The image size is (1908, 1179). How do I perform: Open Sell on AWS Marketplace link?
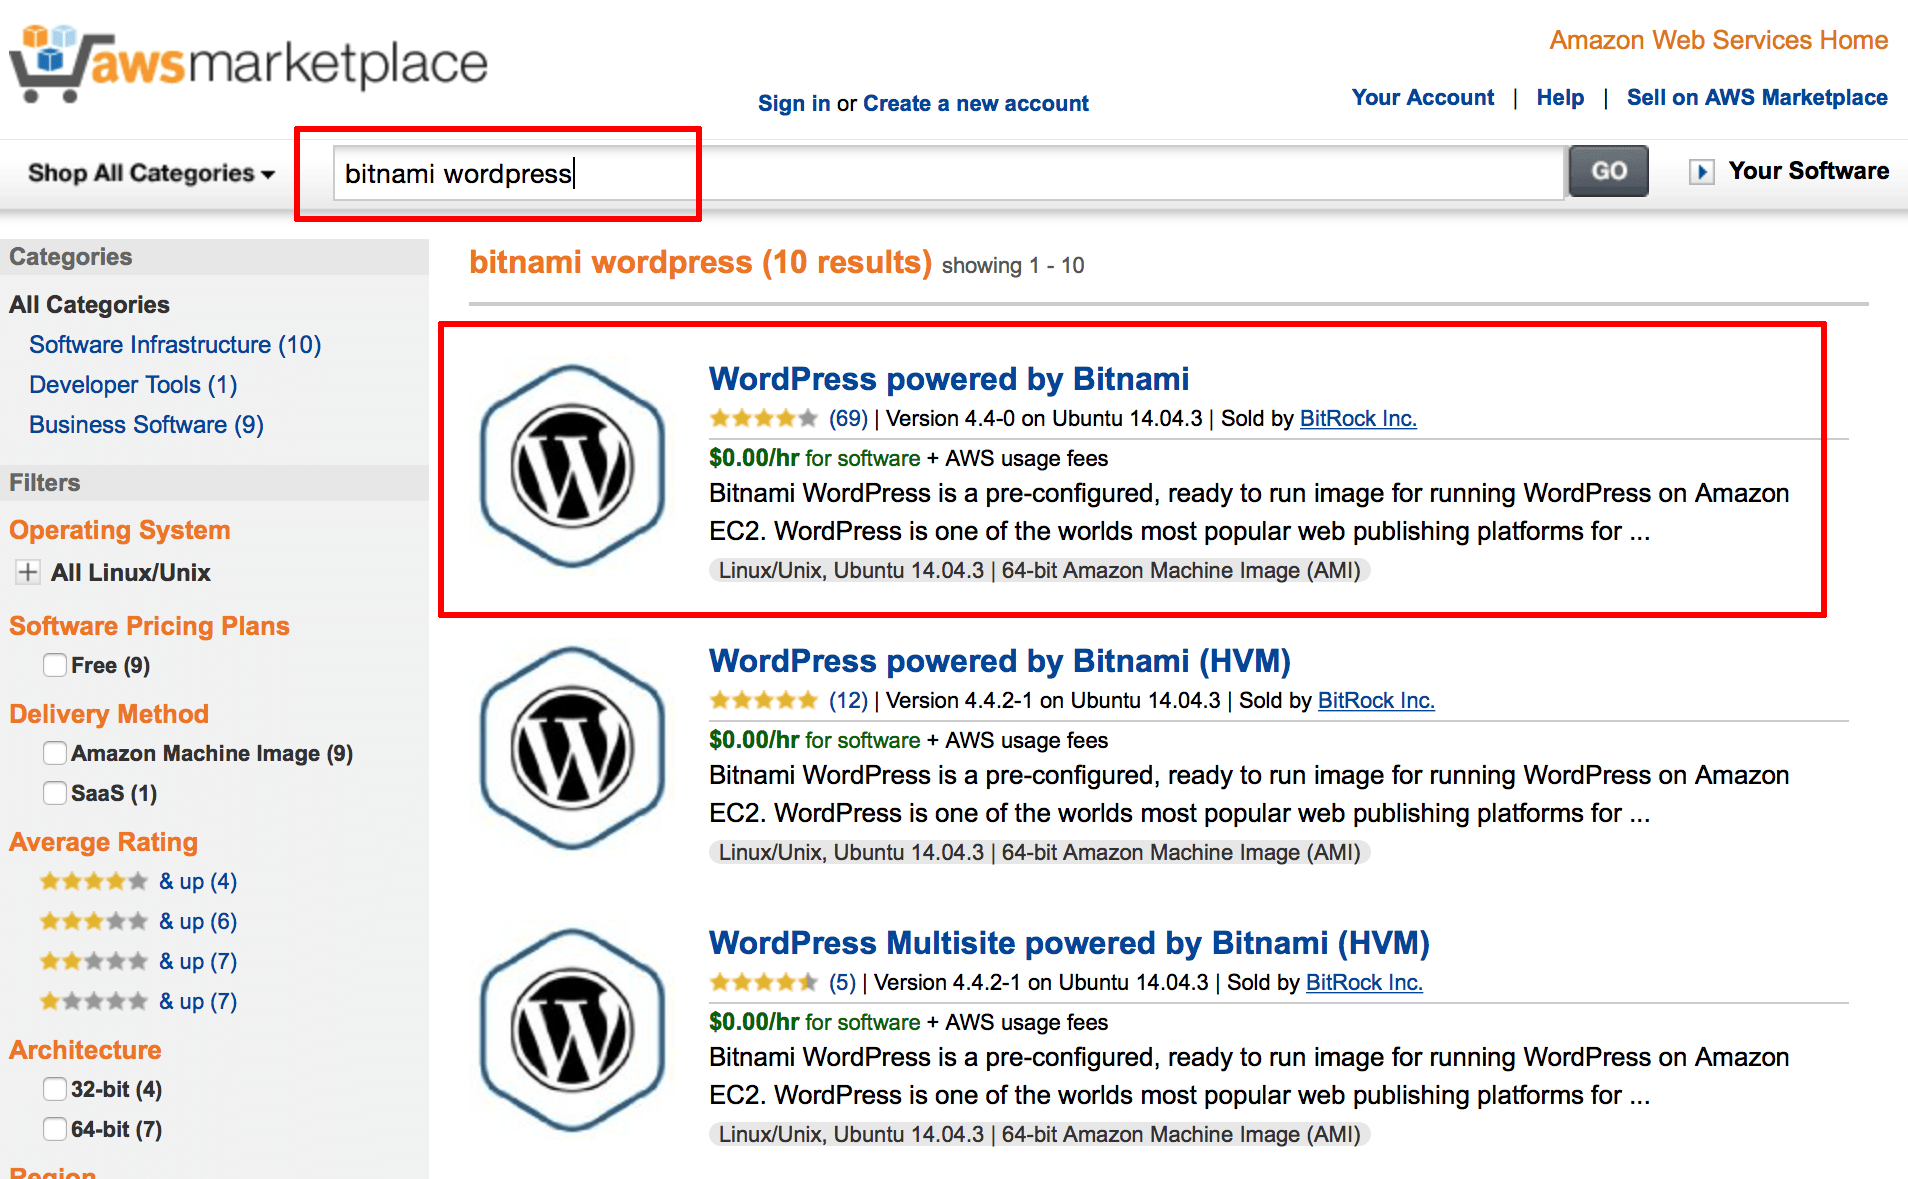(1757, 97)
